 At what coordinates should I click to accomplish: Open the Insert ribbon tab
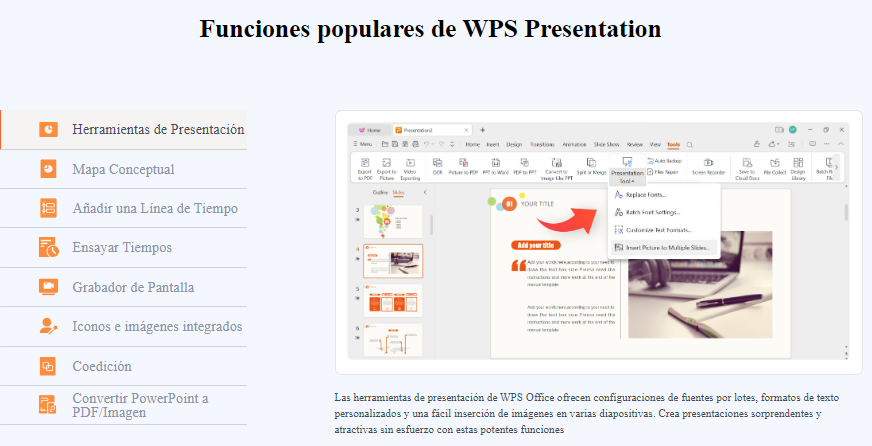point(493,145)
